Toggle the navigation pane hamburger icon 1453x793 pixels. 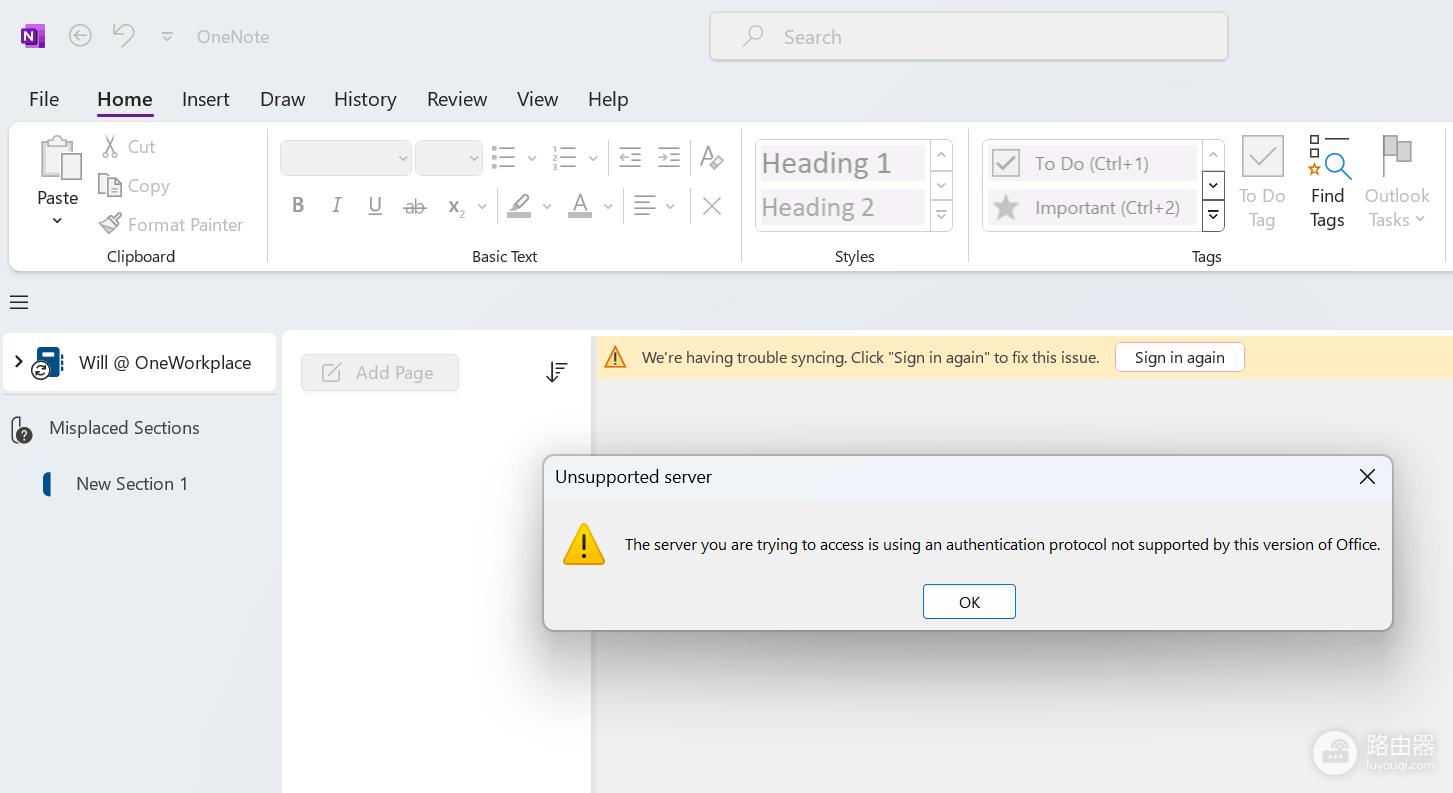pyautogui.click(x=19, y=302)
